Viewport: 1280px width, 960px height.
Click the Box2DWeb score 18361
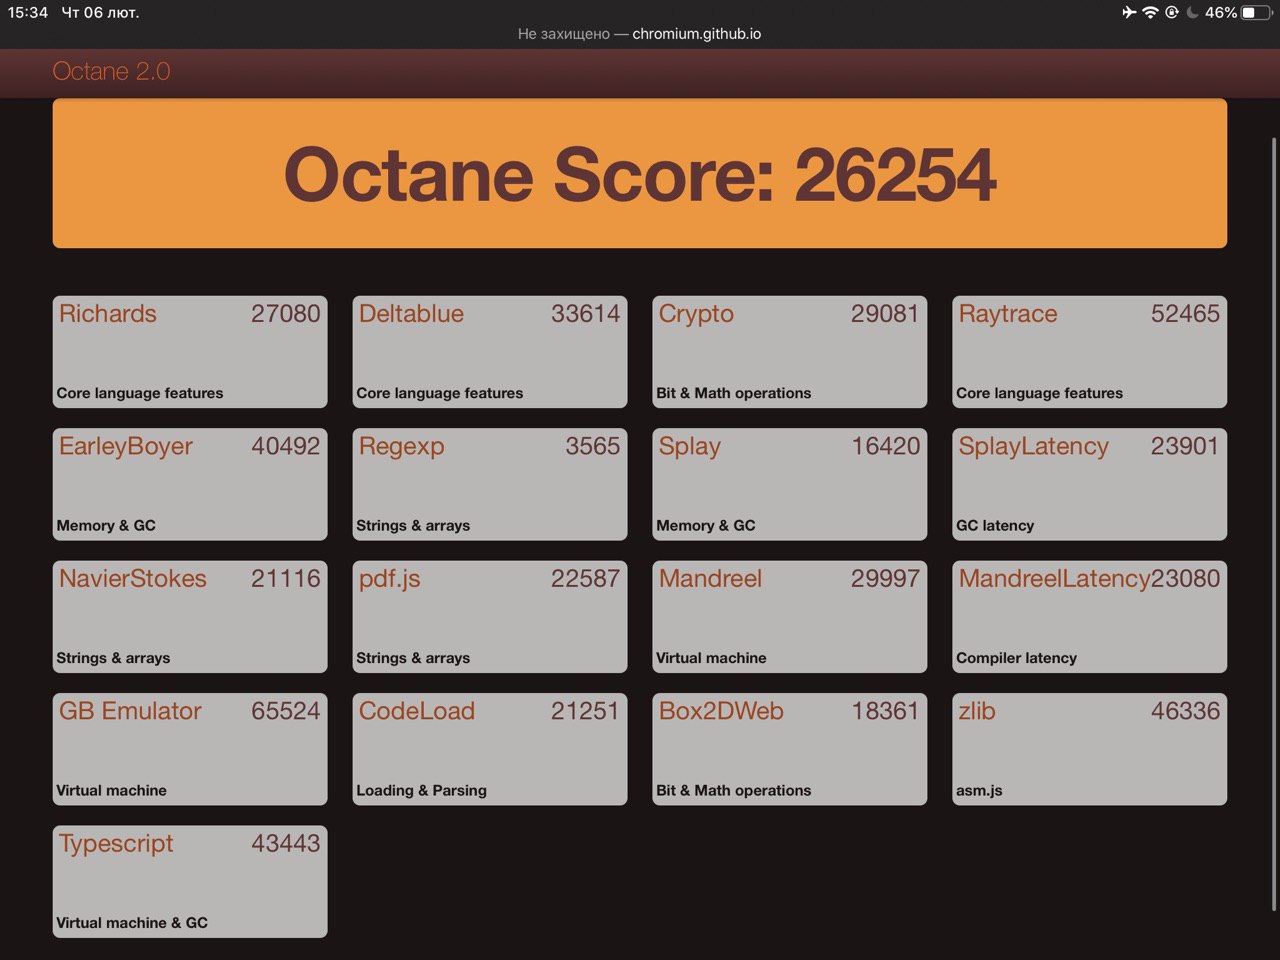(885, 711)
